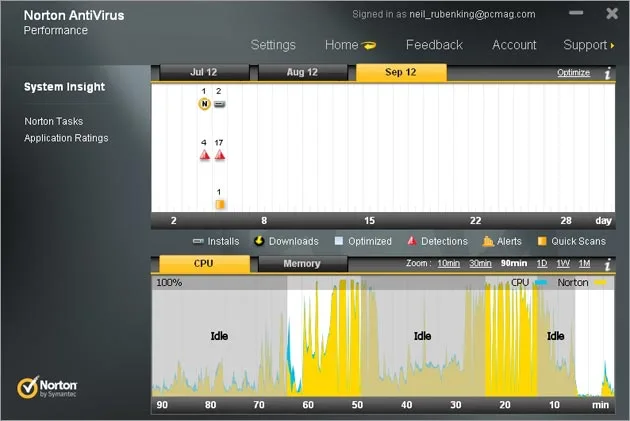Open the Settings menu
630x421 pixels.
(x=273, y=45)
